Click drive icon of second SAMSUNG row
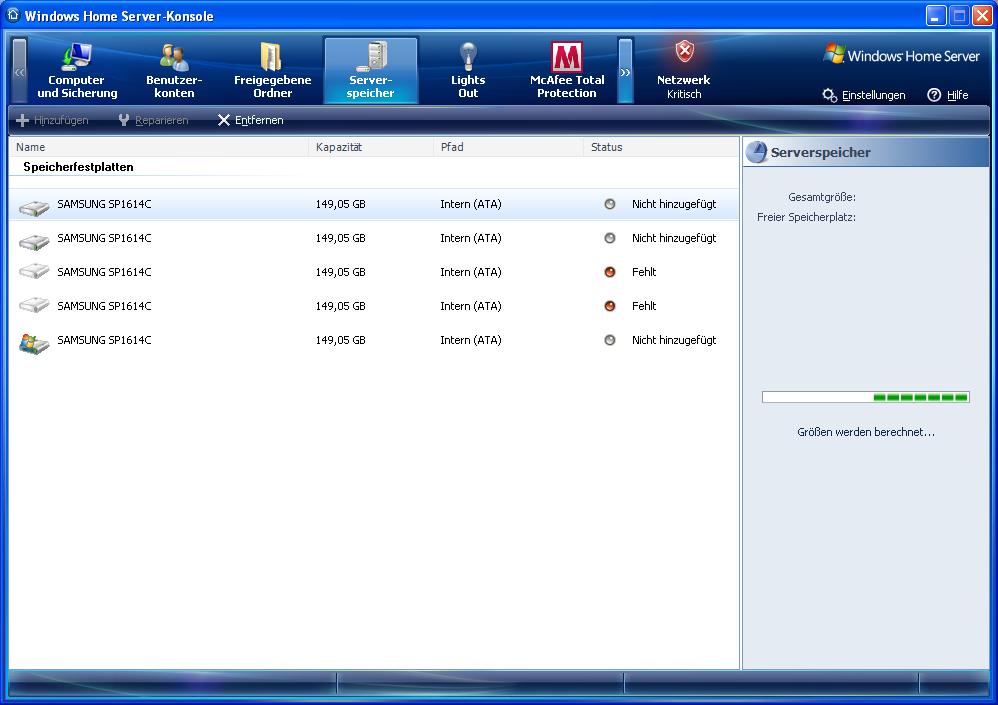 click(x=34, y=240)
